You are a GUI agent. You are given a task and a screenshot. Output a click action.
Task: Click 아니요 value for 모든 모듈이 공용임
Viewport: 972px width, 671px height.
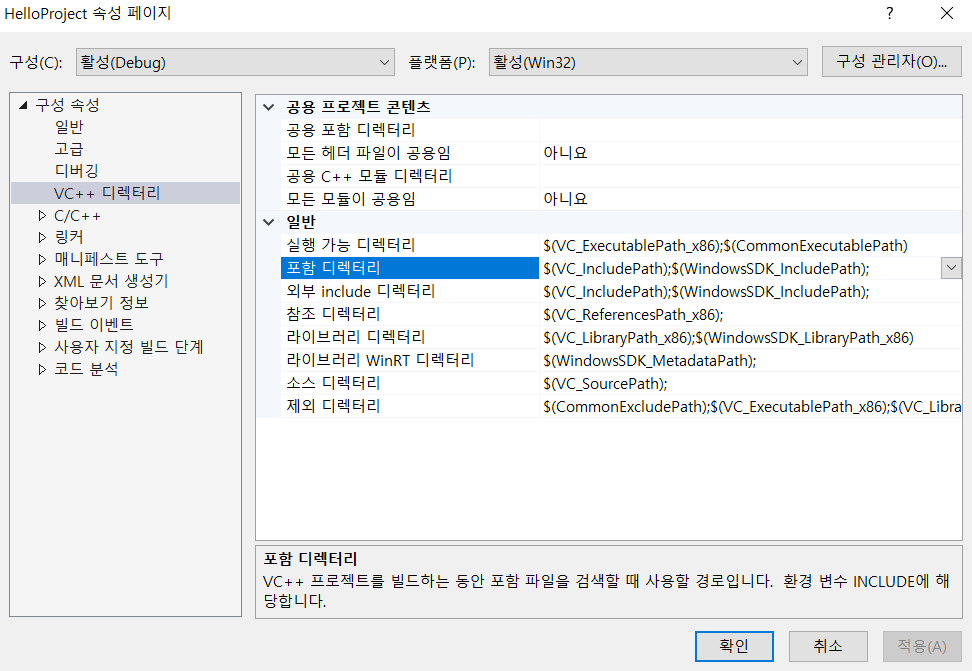[565, 198]
